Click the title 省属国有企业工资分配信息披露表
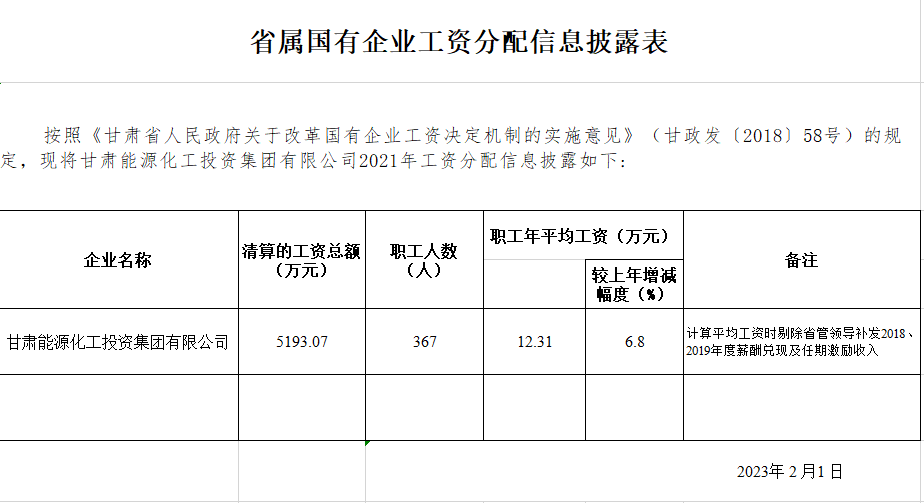The image size is (924, 503). [460, 42]
